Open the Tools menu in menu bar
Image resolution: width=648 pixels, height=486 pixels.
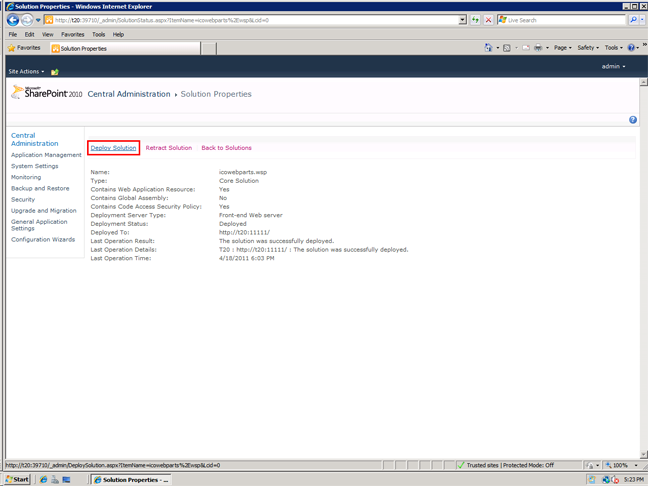tap(98, 34)
